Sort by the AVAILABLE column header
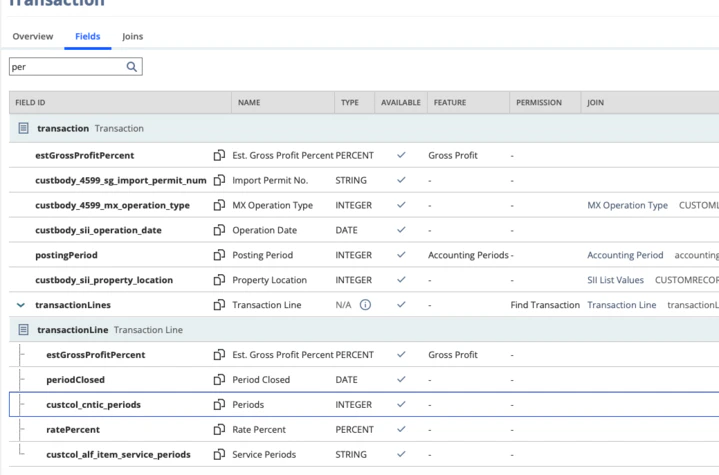This screenshot has width=719, height=475. coord(400,103)
